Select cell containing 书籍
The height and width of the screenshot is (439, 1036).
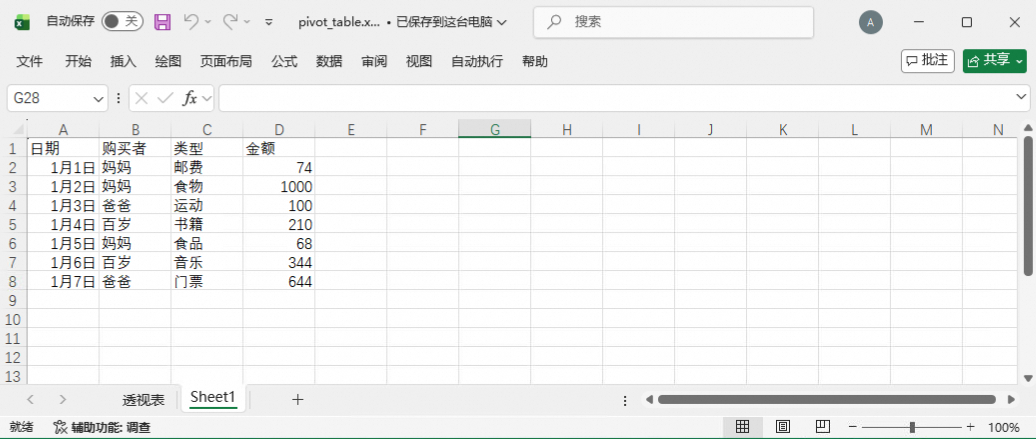click(x=207, y=225)
